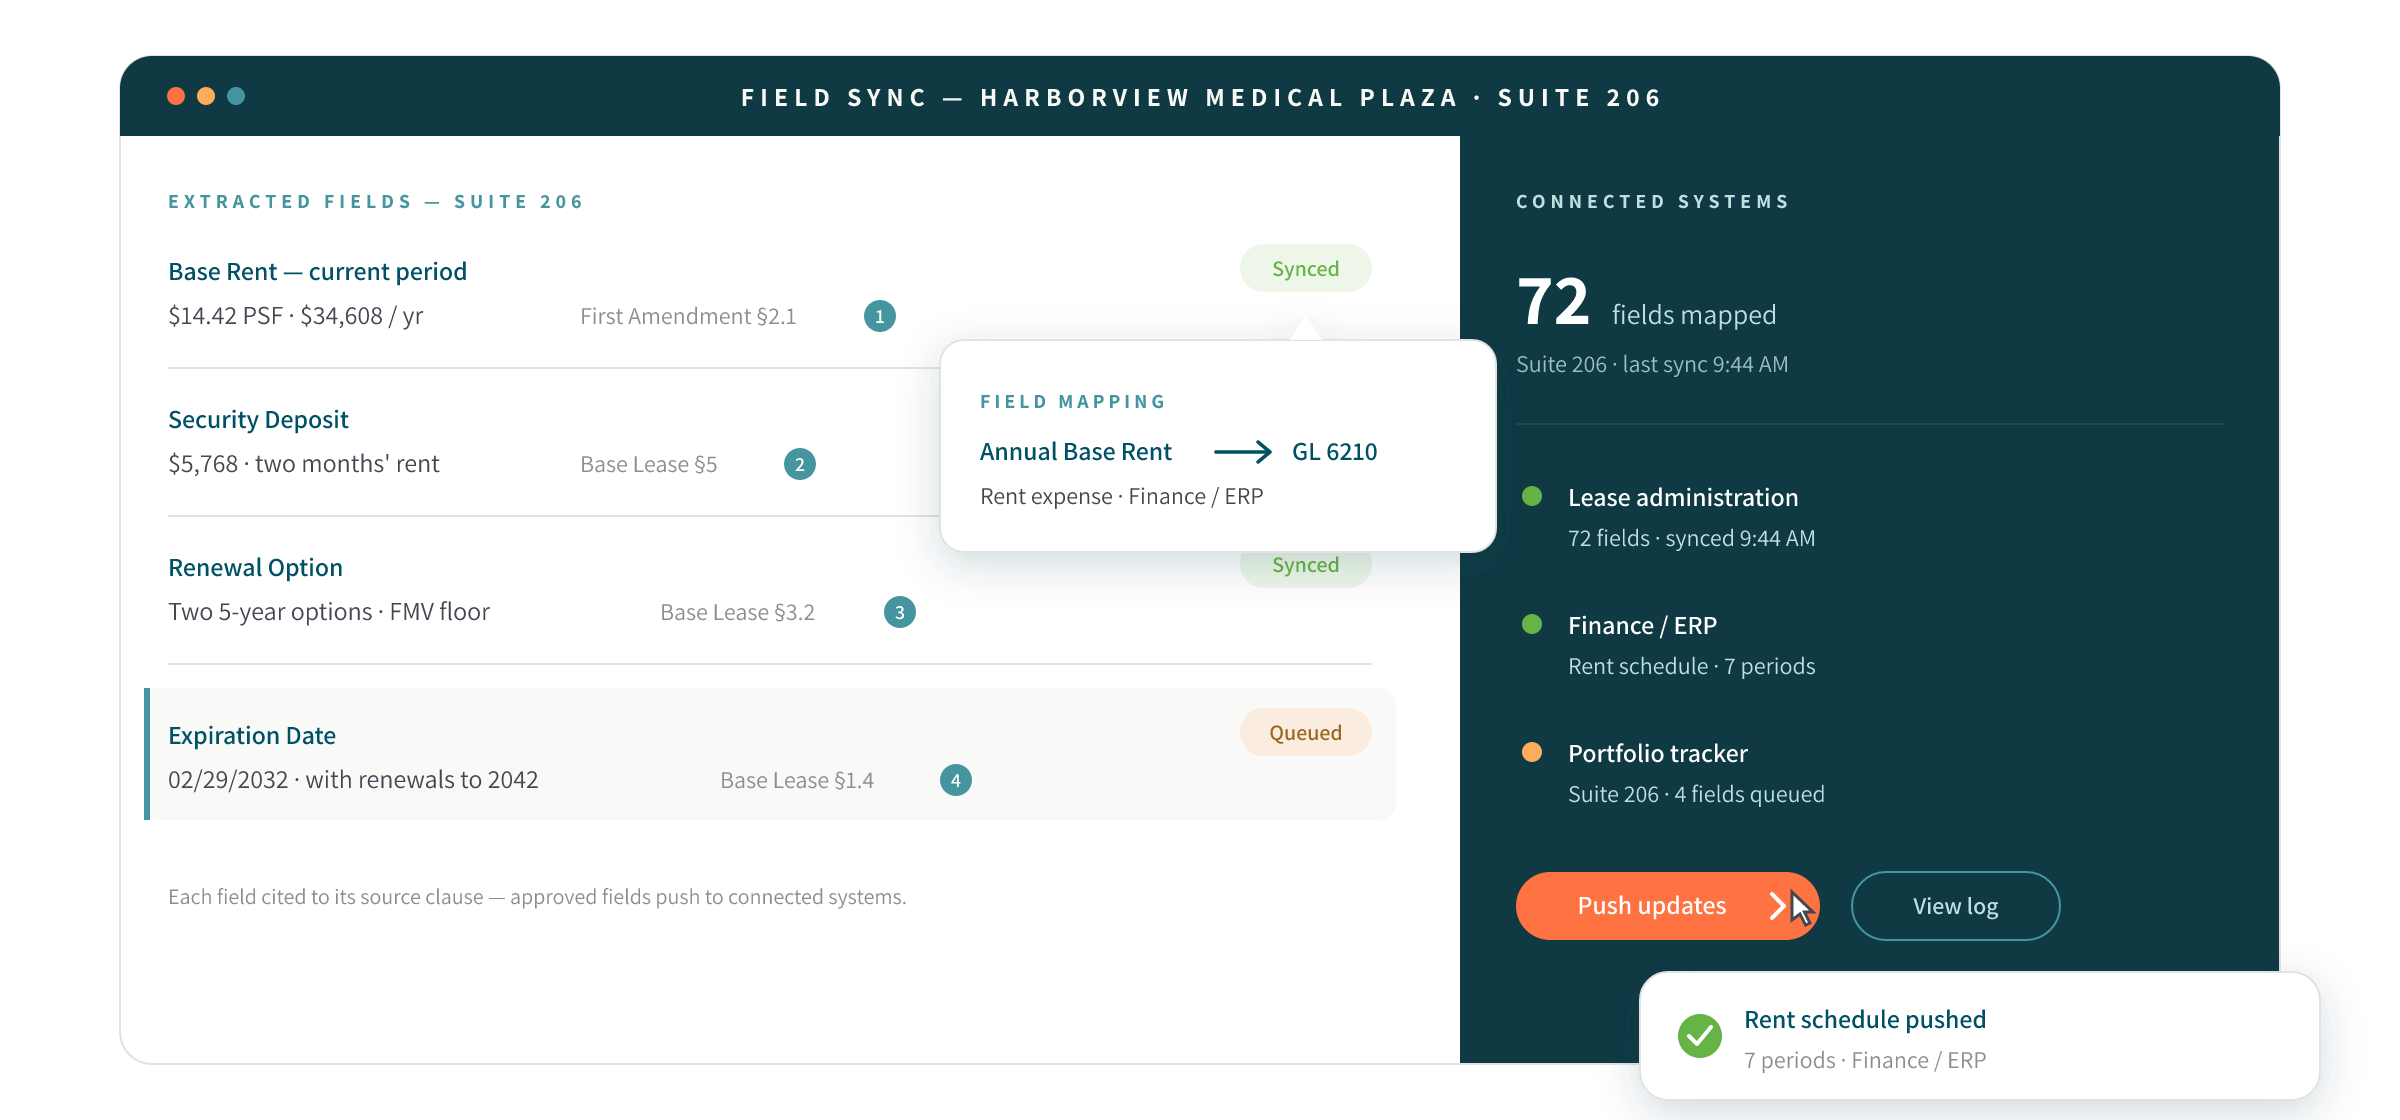
Task: Click the footnote about source clause citations
Action: tap(537, 897)
